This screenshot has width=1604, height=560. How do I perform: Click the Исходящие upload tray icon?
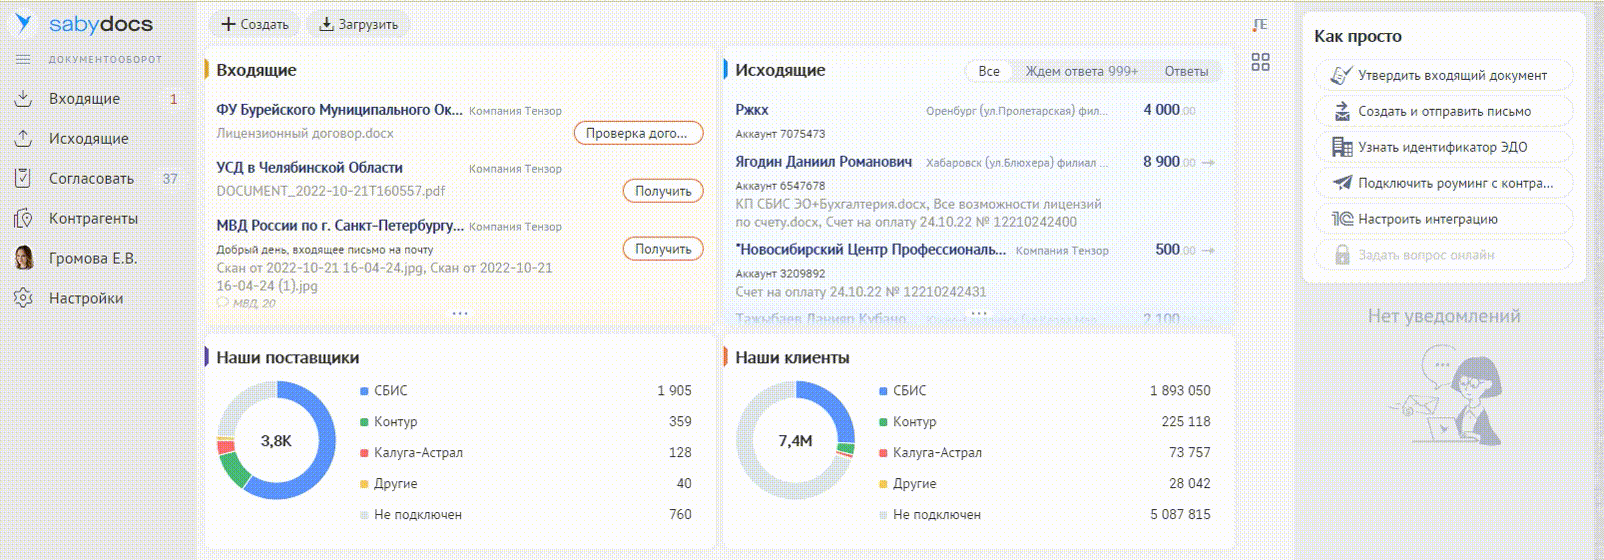coord(23,138)
